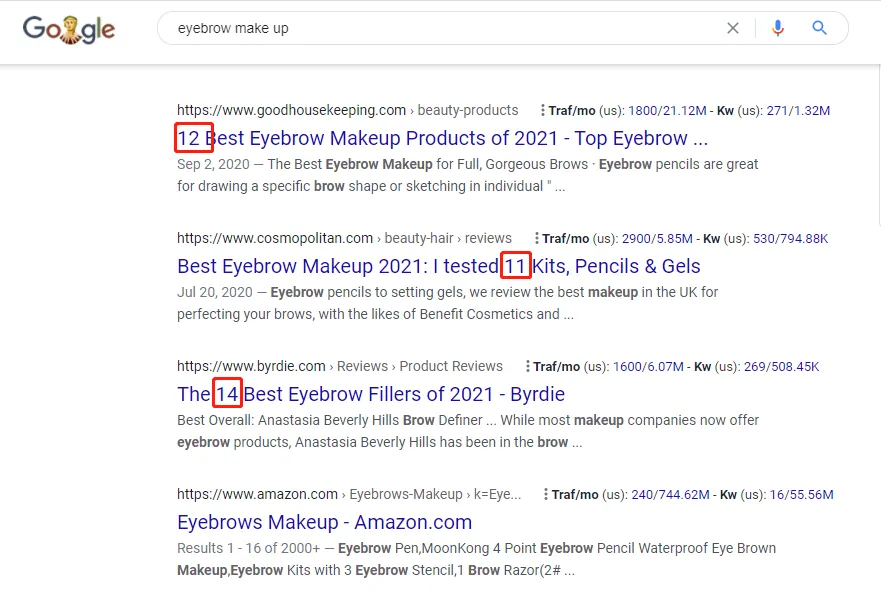Viewport: 881px width, 590px height.
Task: Clear the search query with the X icon
Action: coord(733,28)
